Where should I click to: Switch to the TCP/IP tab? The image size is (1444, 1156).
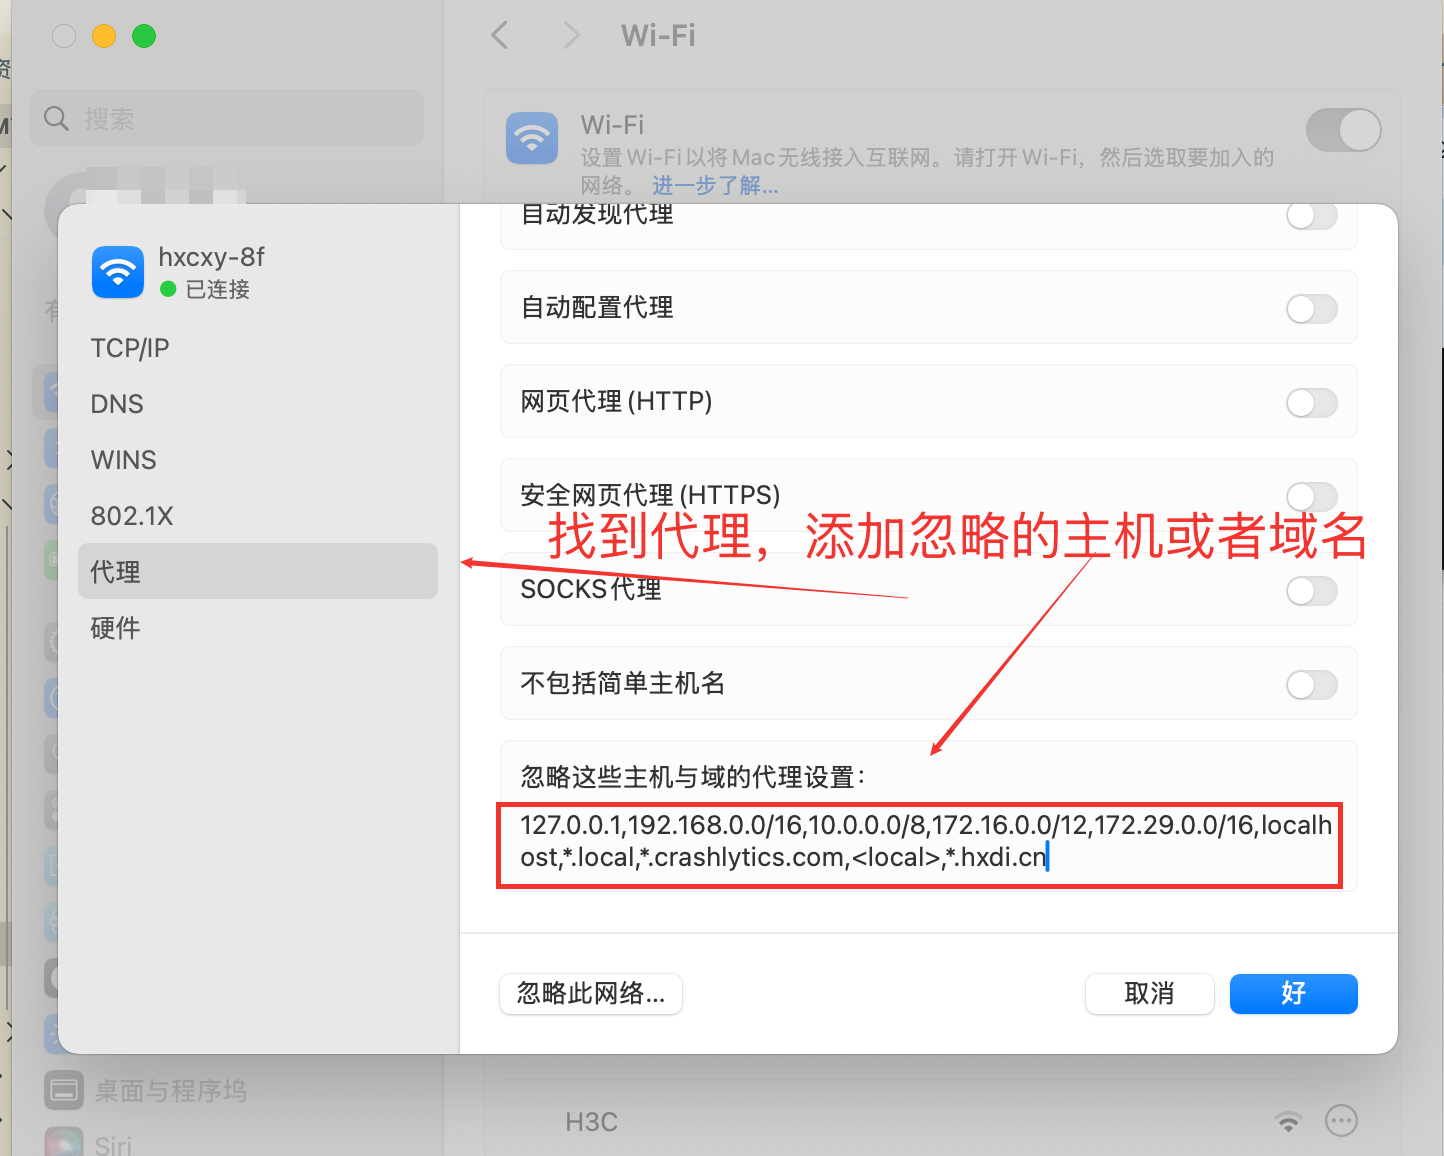click(x=130, y=348)
